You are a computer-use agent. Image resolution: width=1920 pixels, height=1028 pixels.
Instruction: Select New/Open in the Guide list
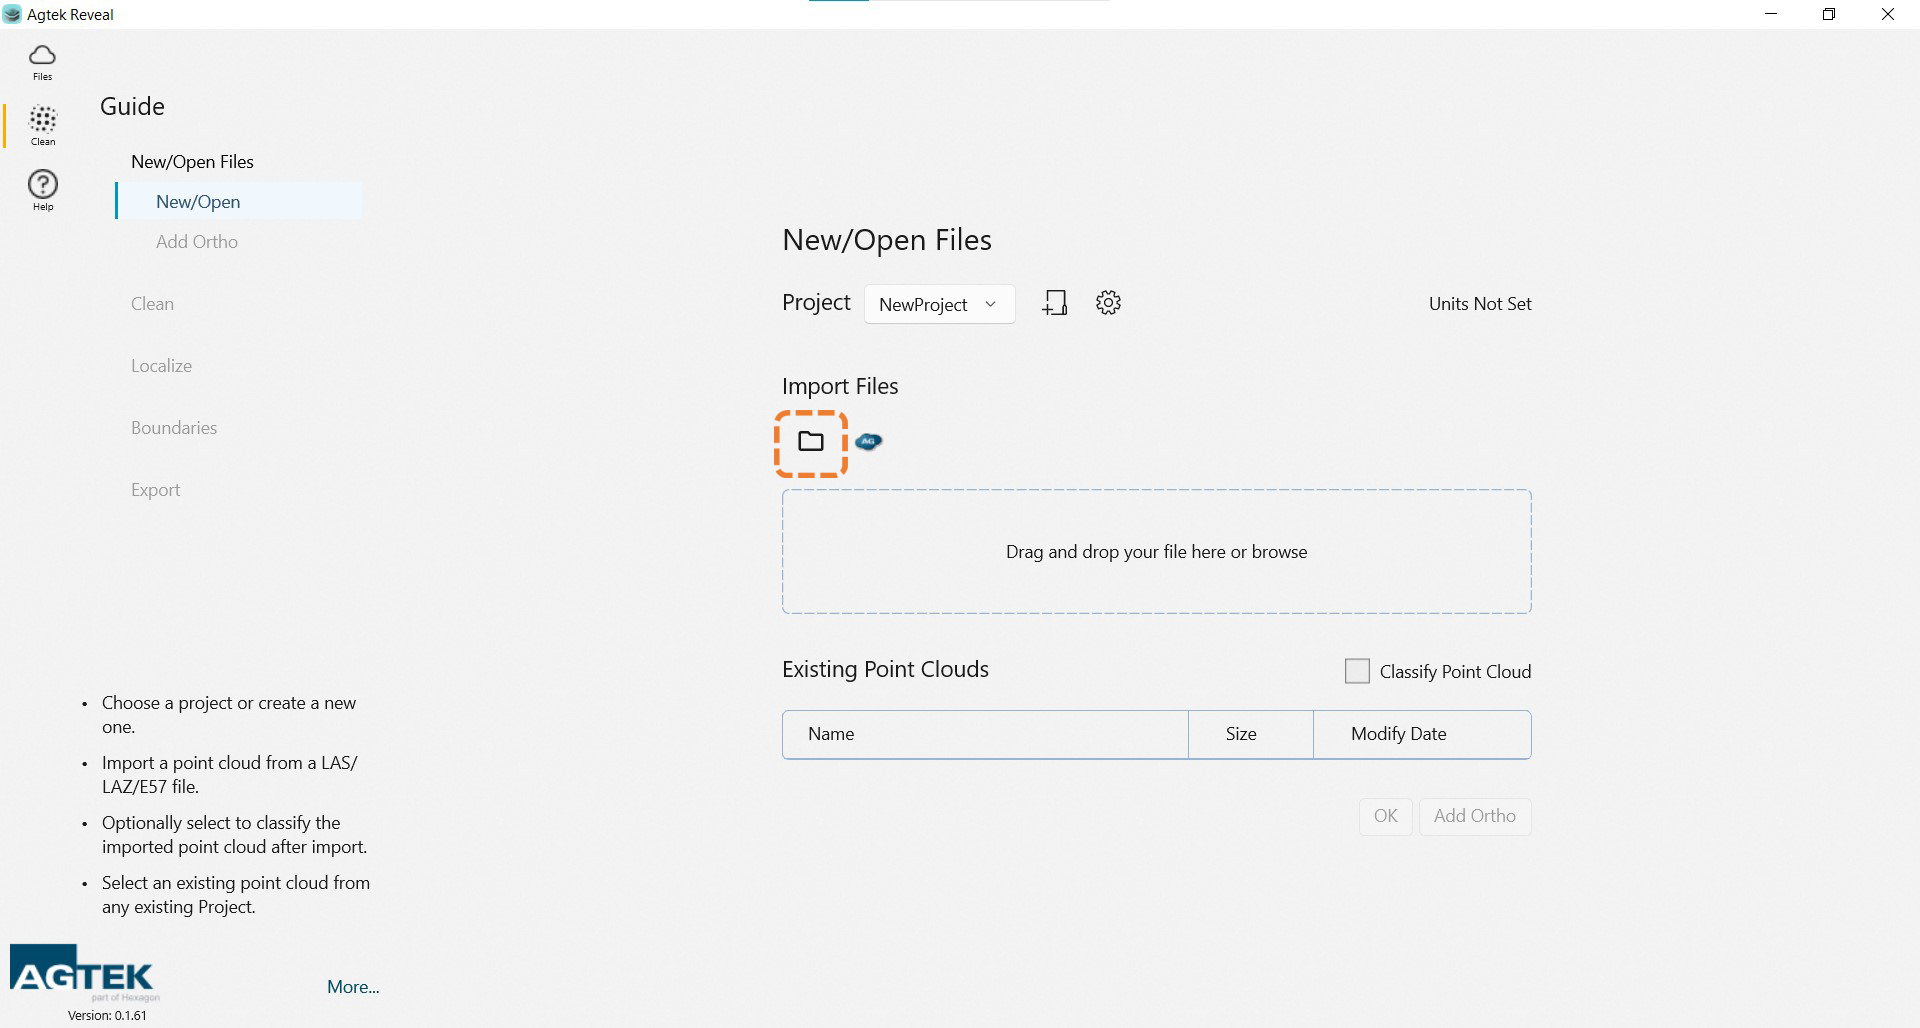tap(198, 202)
